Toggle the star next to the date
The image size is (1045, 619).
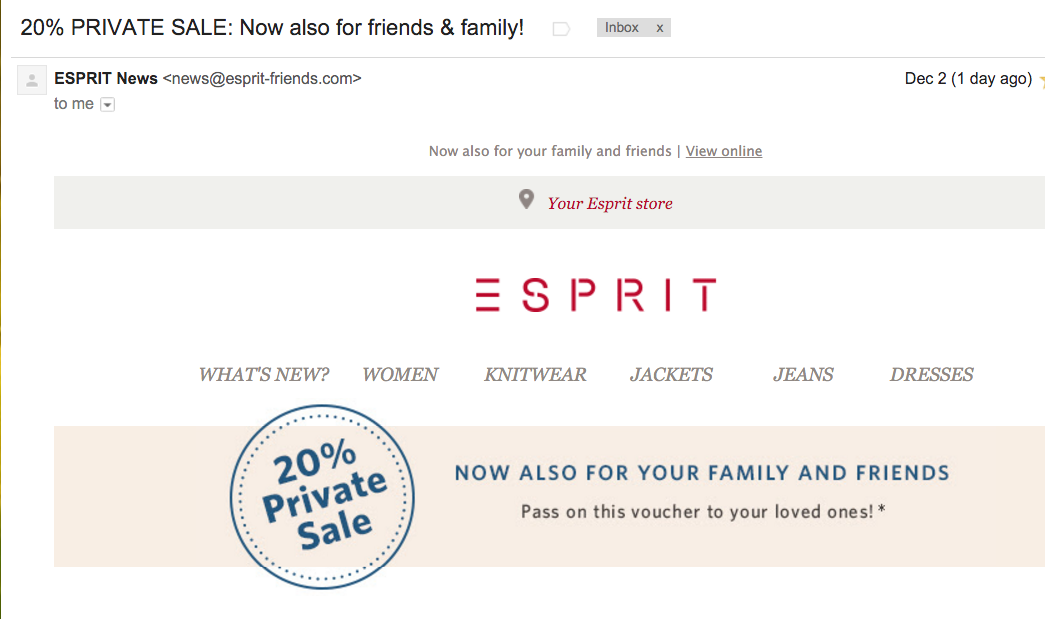1041,80
